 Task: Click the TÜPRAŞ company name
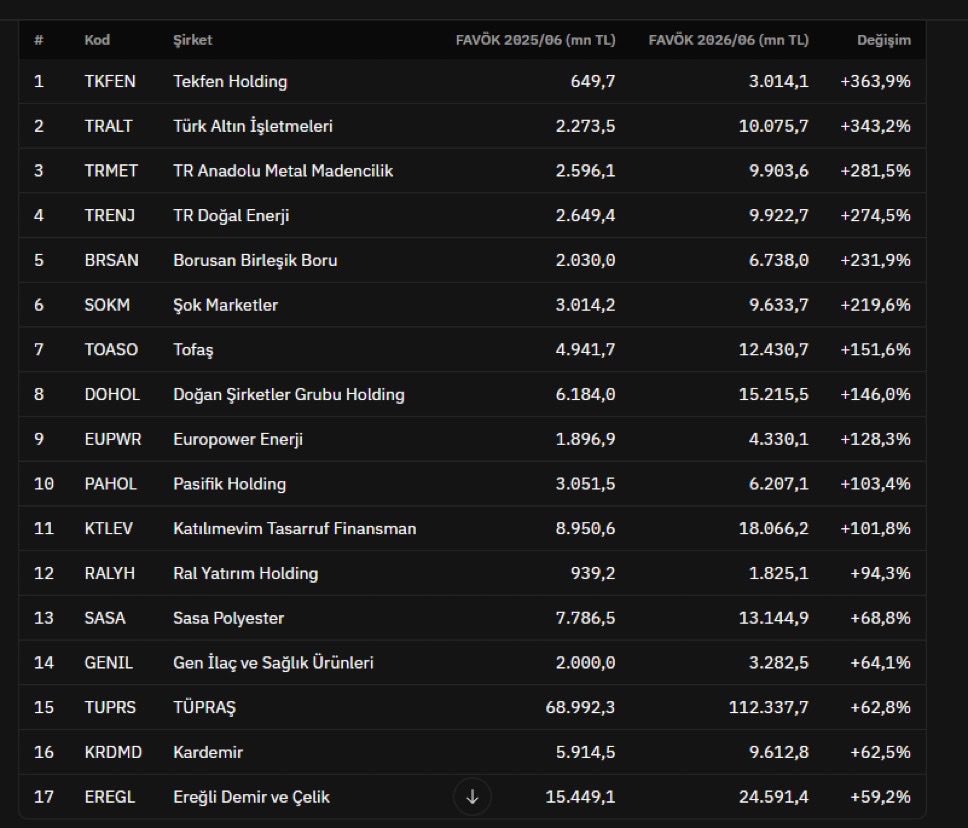point(205,708)
